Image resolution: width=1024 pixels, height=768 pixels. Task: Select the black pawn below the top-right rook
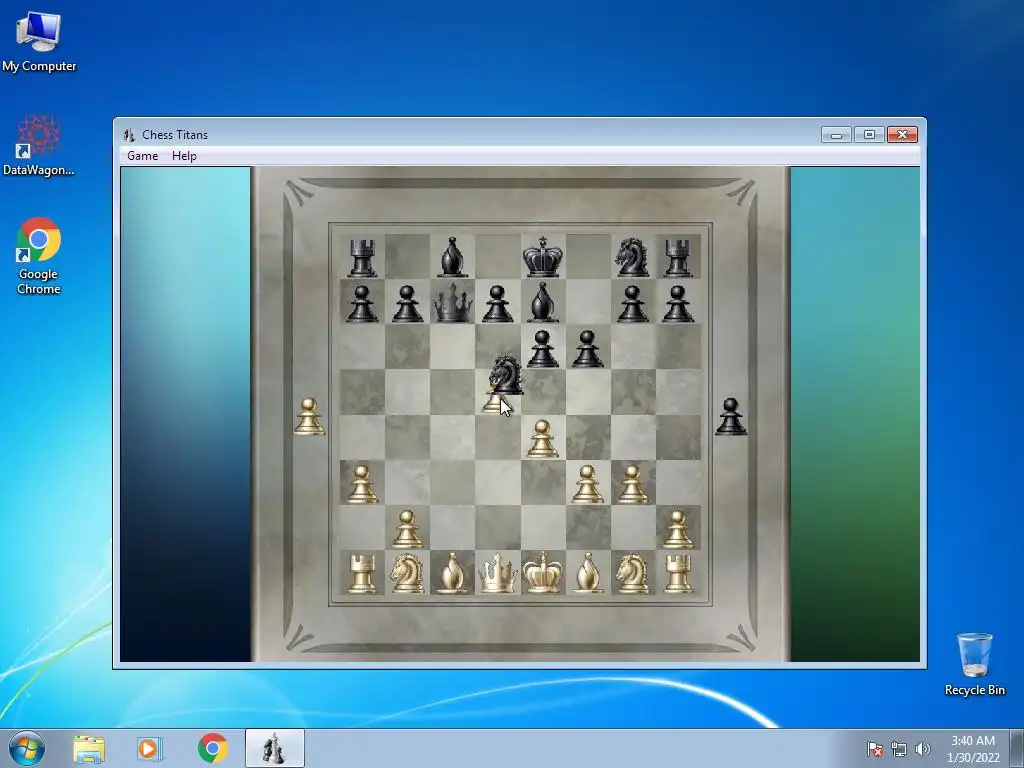(x=678, y=304)
